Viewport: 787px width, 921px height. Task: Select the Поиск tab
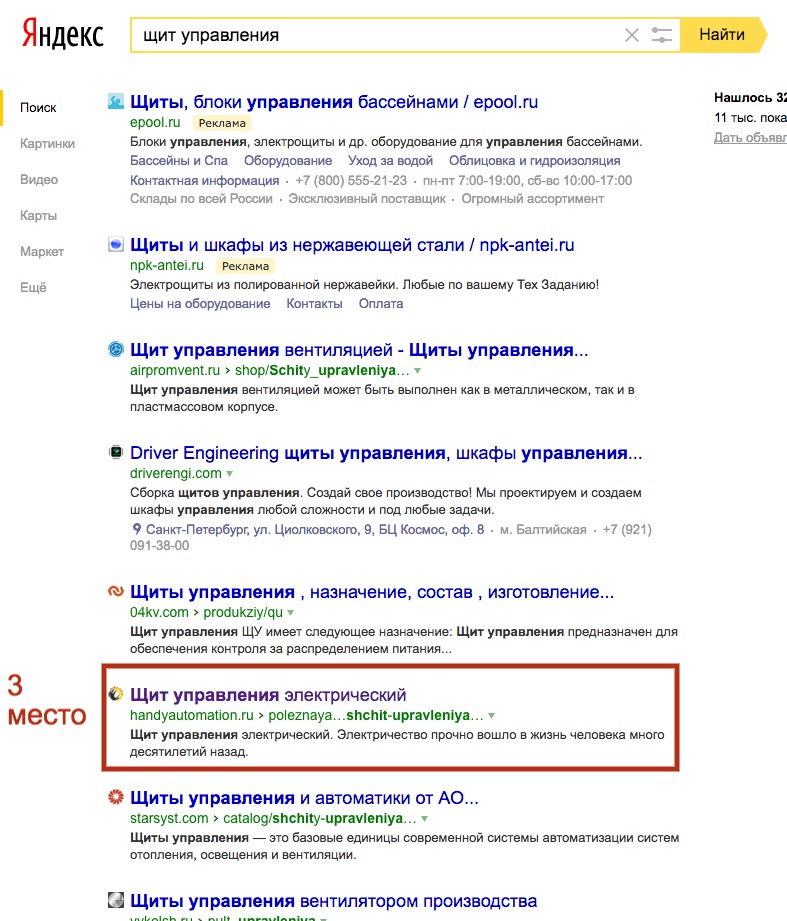pyautogui.click(x=38, y=107)
